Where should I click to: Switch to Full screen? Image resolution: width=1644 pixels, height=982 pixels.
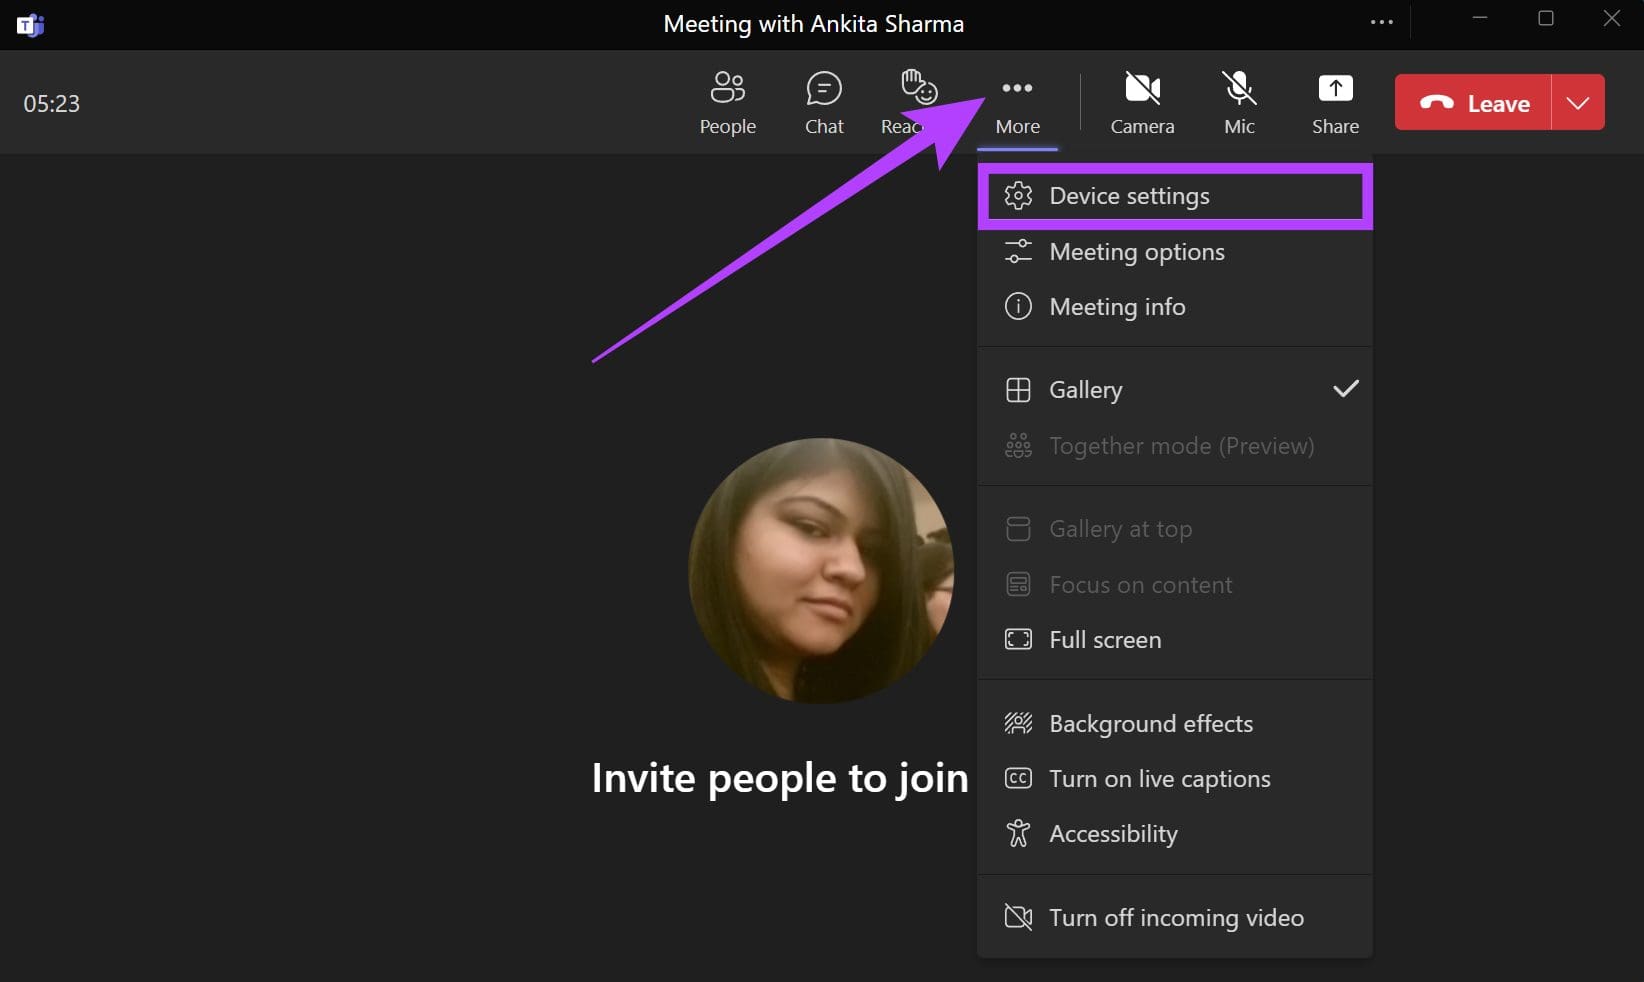[x=1175, y=640]
